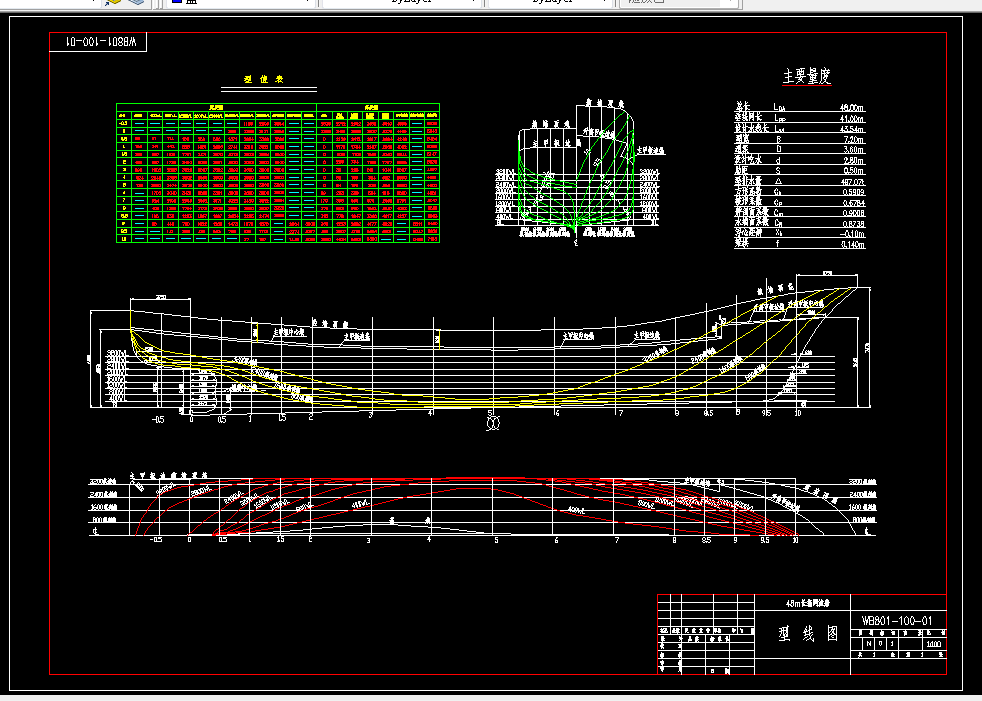Select the 3.60m depth value
This screenshot has height=701, width=982.
[853, 150]
